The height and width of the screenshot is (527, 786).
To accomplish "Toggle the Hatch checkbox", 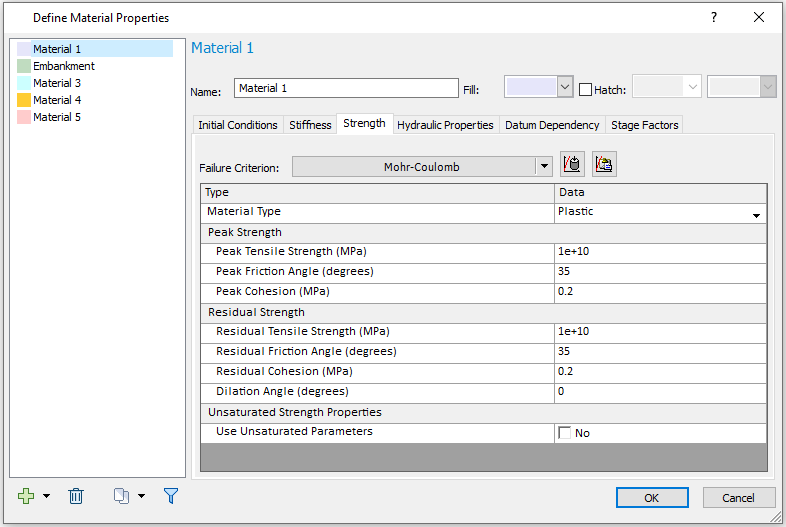I will pos(585,90).
